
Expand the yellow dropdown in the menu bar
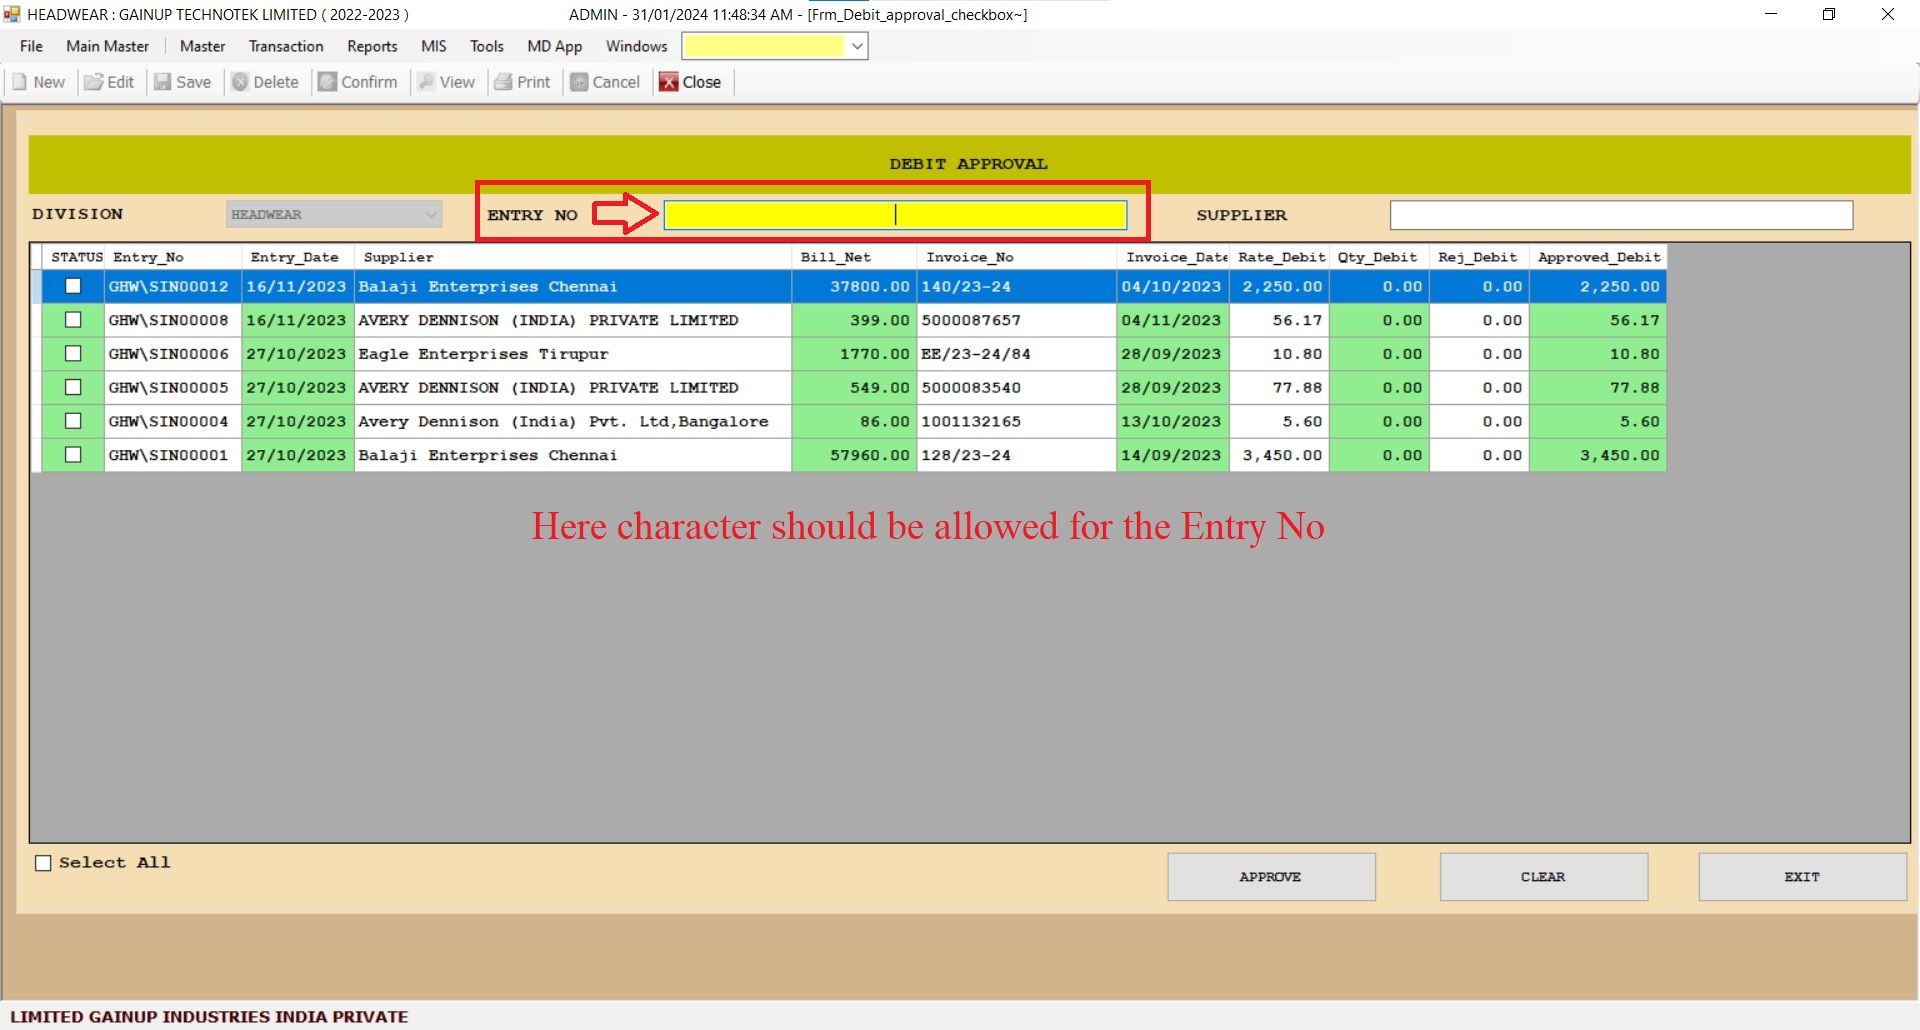[857, 46]
